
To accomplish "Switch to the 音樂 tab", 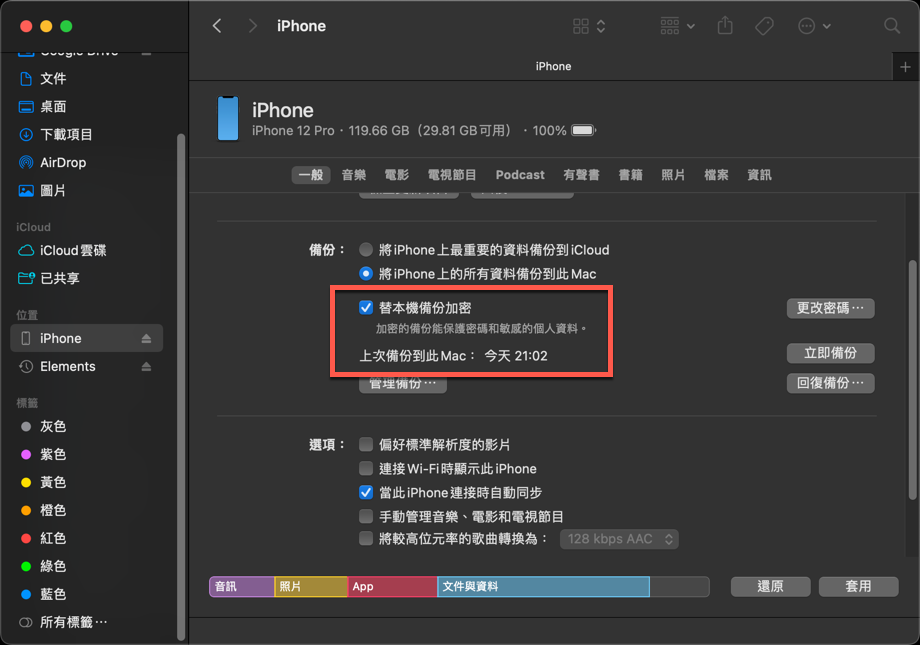I will 354,175.
